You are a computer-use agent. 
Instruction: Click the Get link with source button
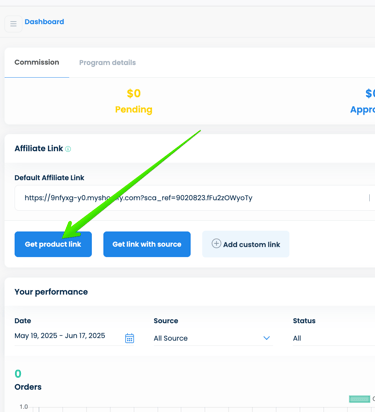[x=147, y=244]
